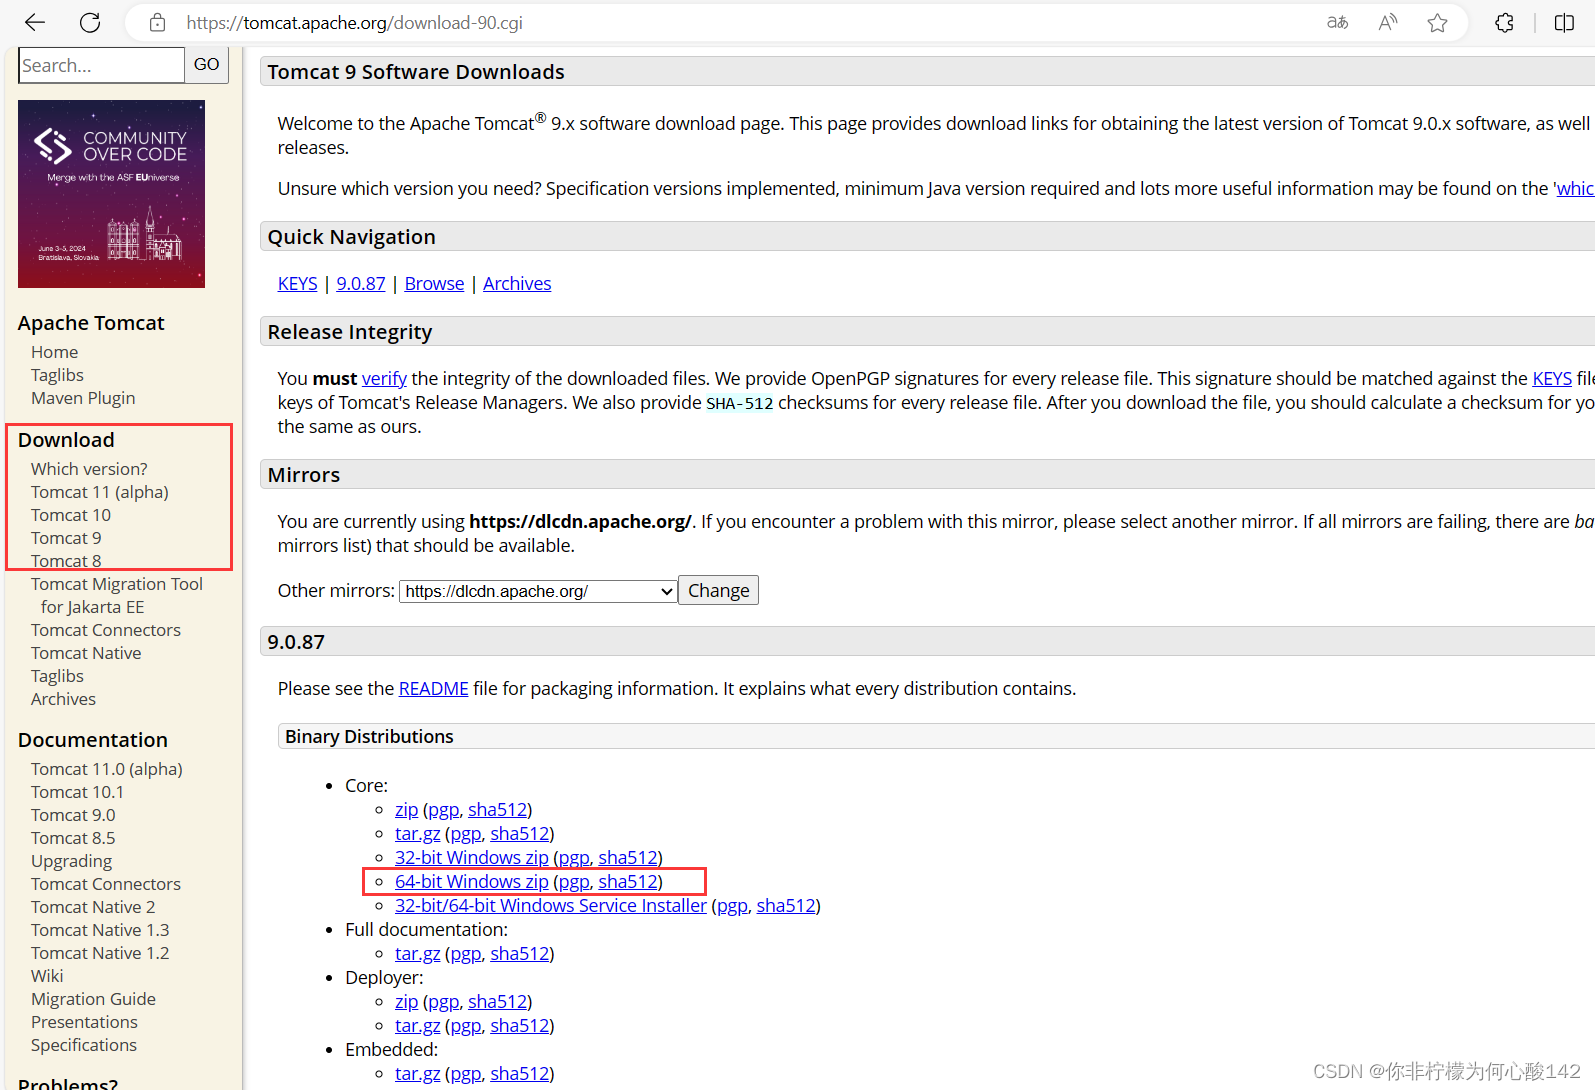Screen dimensions: 1595x1090
Task: Open the Community Over Code banner
Action: pos(111,194)
